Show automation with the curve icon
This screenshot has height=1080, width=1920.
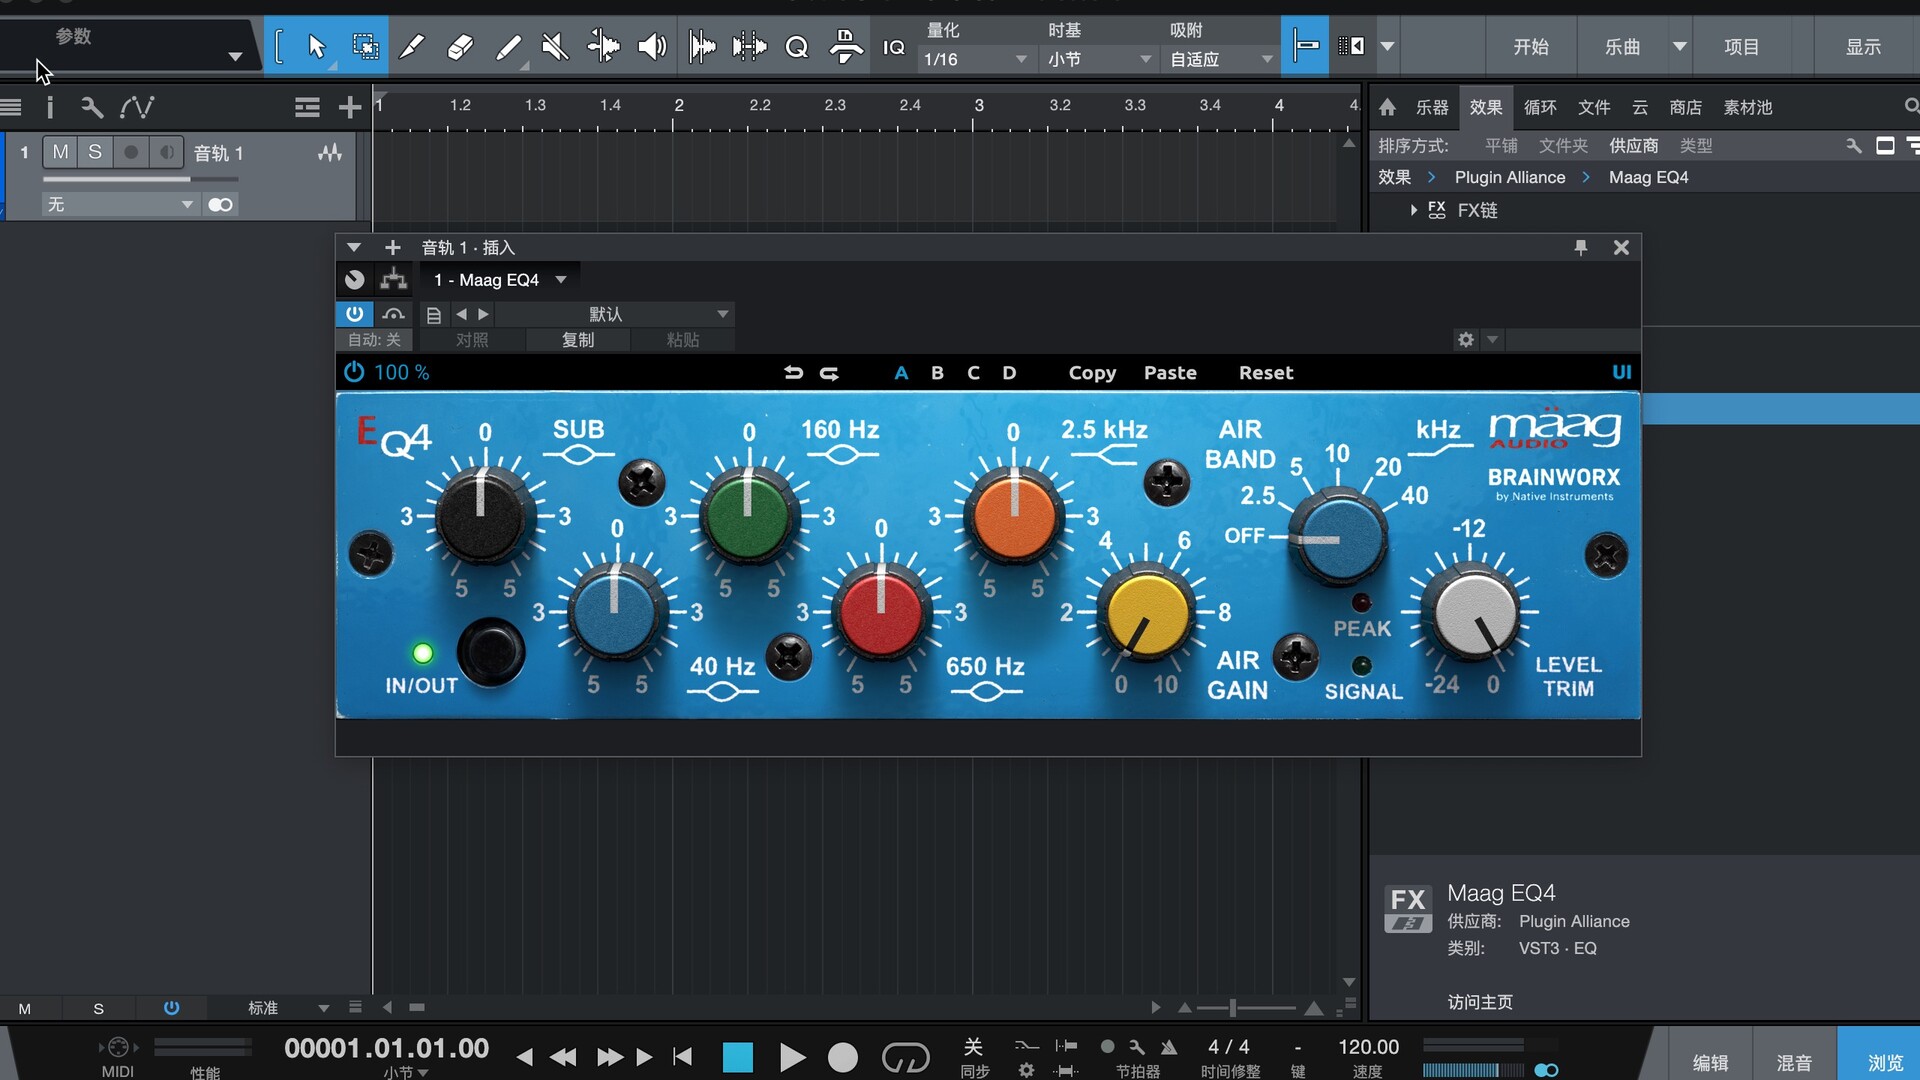point(137,107)
